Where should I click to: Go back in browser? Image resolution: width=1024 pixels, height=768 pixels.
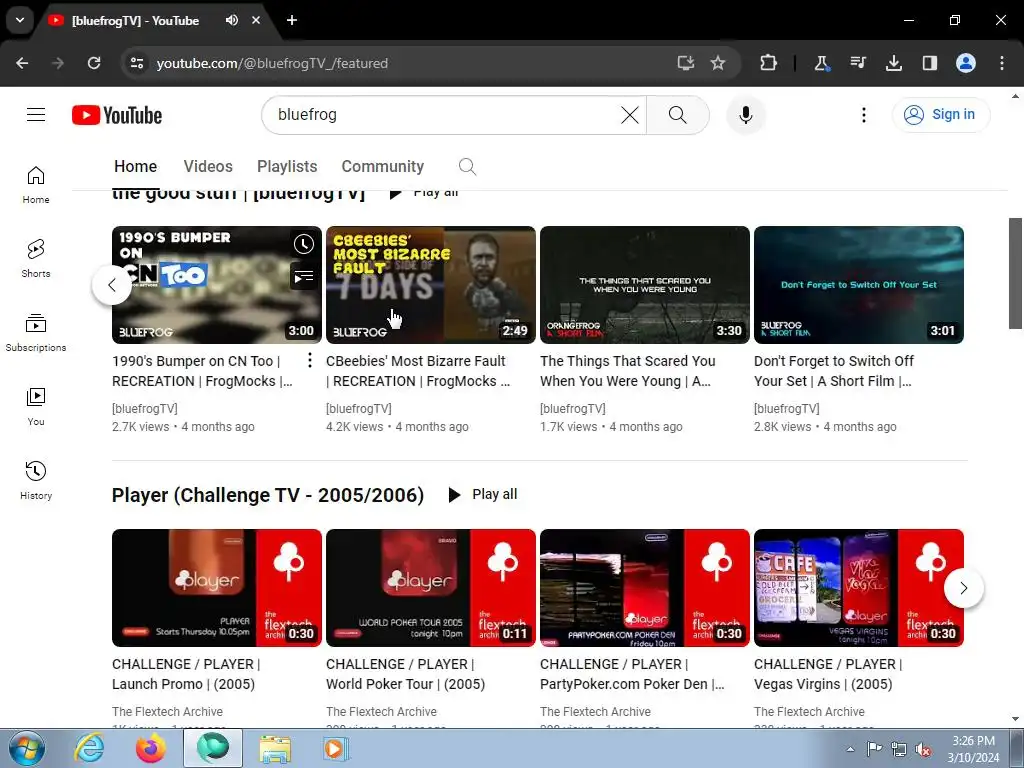click(x=22, y=63)
